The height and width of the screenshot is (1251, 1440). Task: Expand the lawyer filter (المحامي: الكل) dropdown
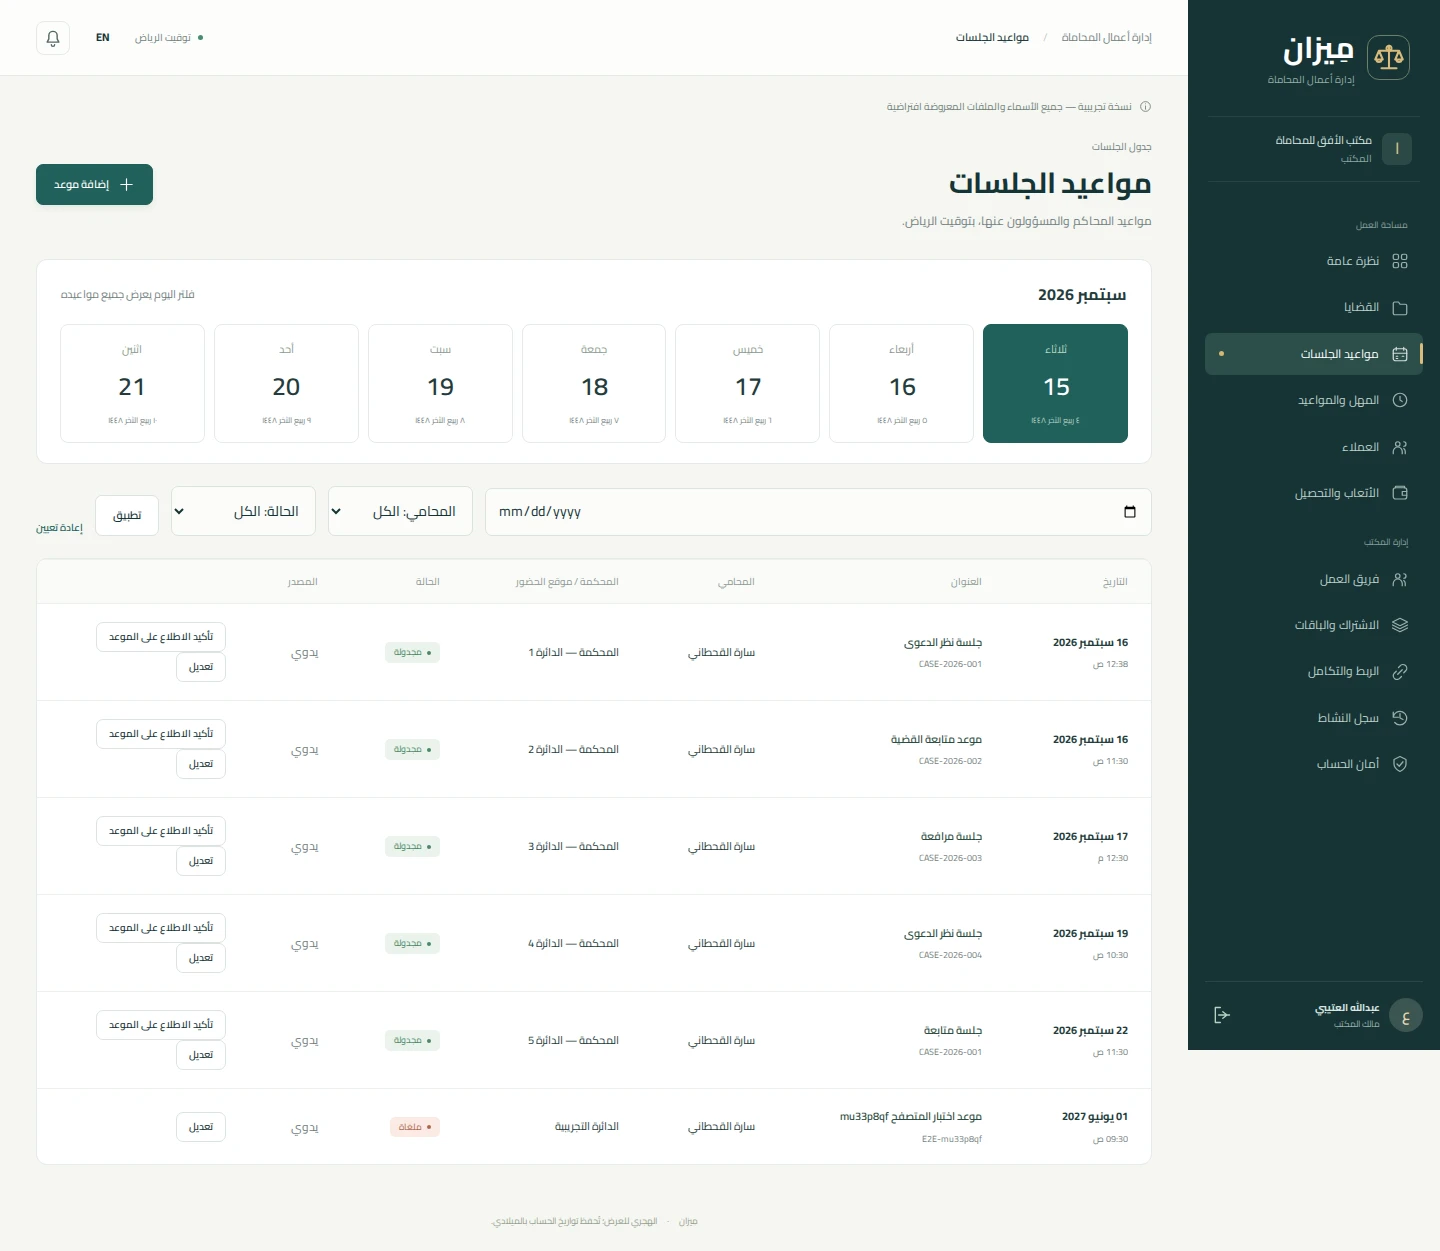click(x=400, y=512)
